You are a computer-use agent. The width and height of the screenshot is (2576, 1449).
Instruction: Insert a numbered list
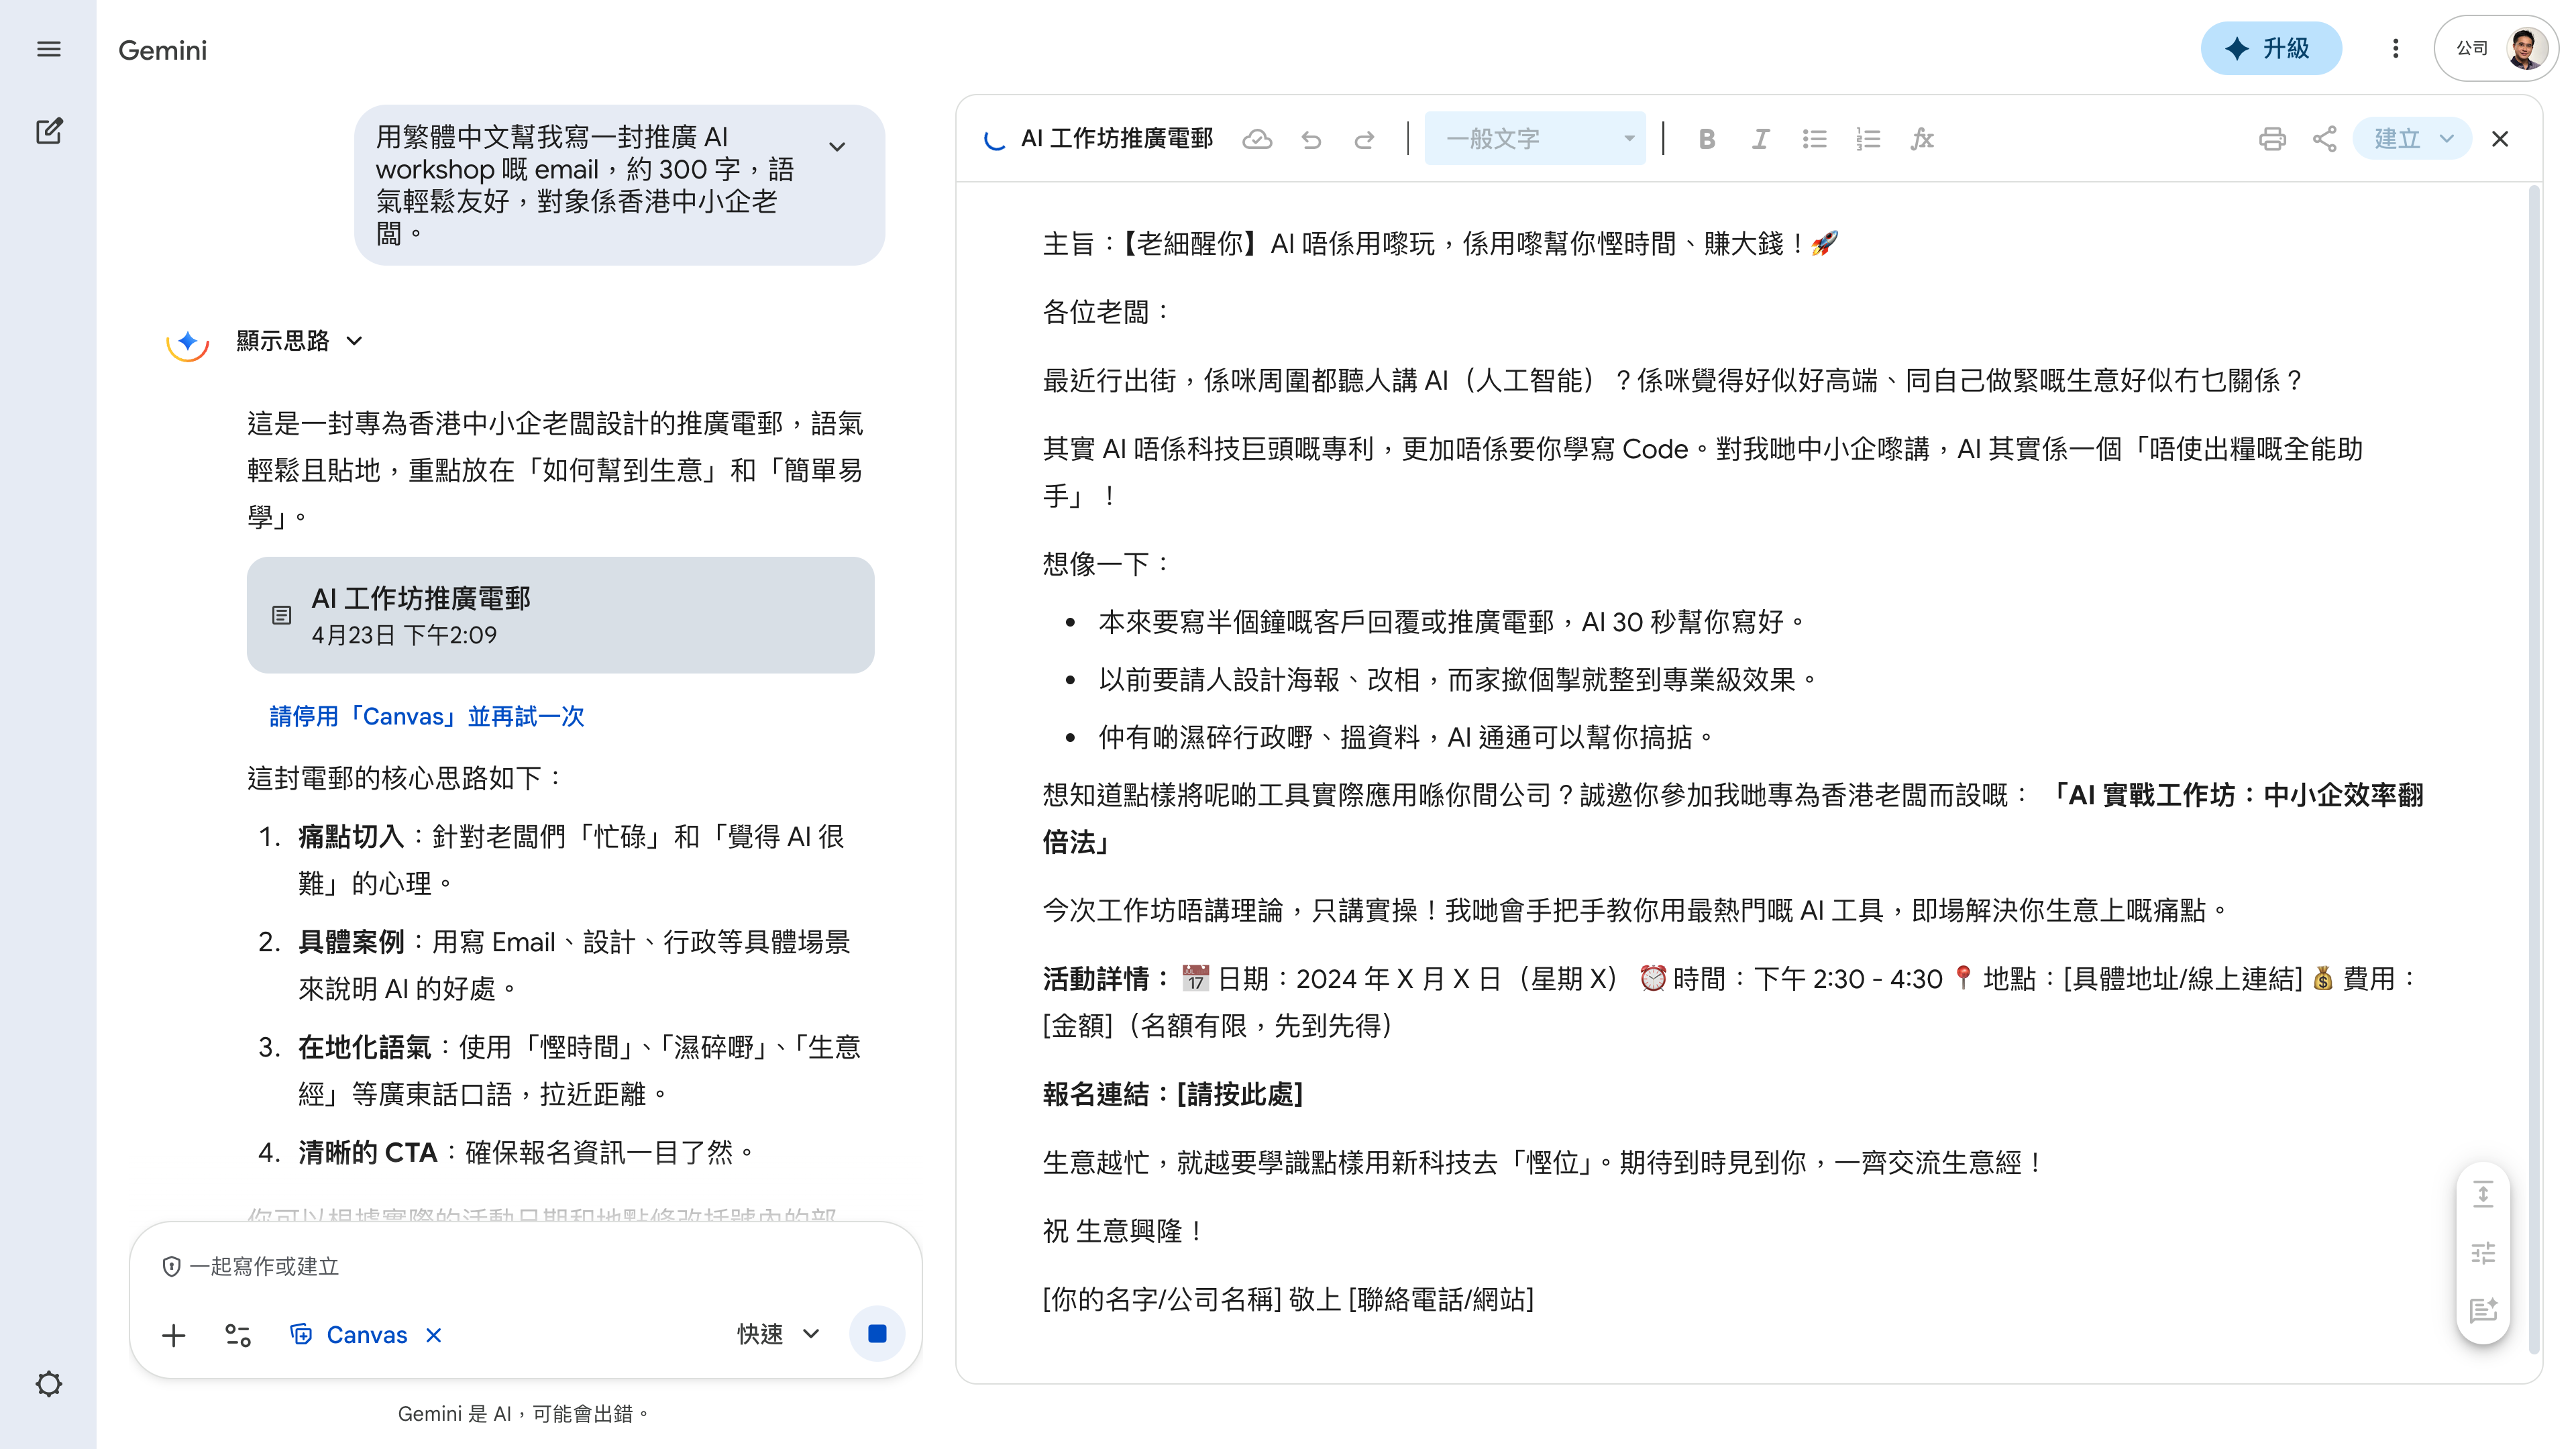tap(1867, 139)
